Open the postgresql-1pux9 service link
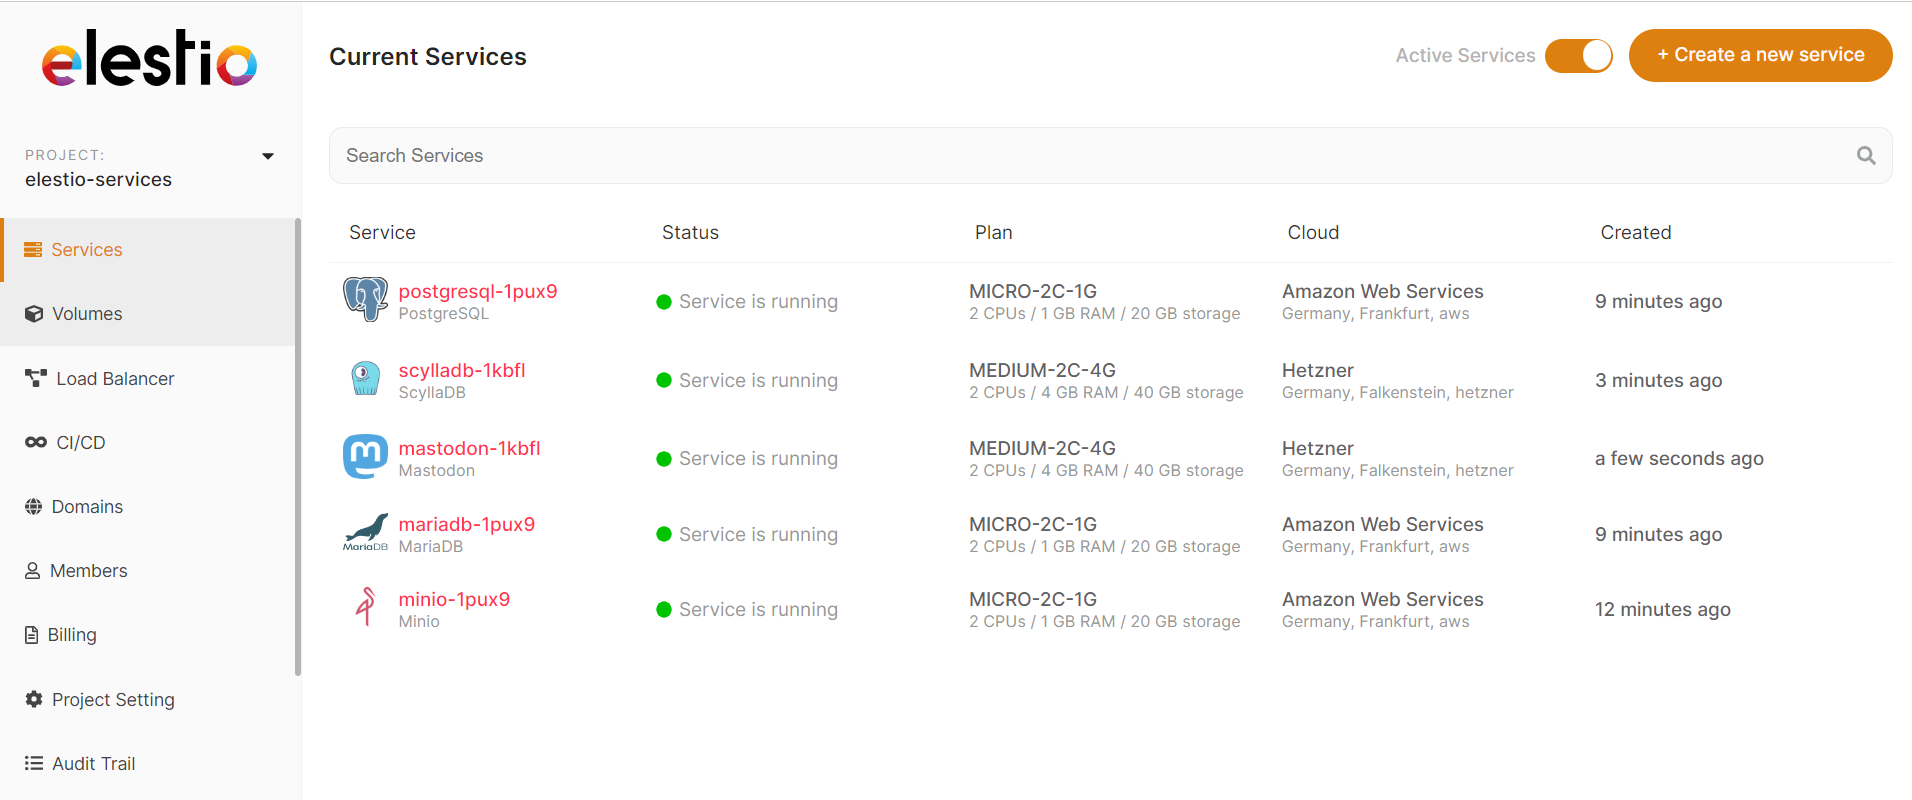The image size is (1912, 800). click(x=477, y=291)
